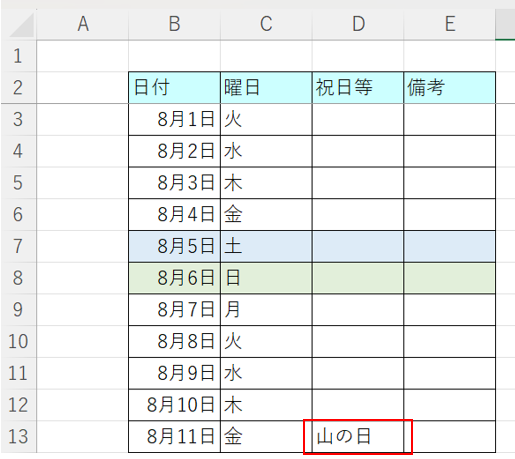Click the 土 weekday cell
Screen dimensions: 515x459
coord(266,246)
